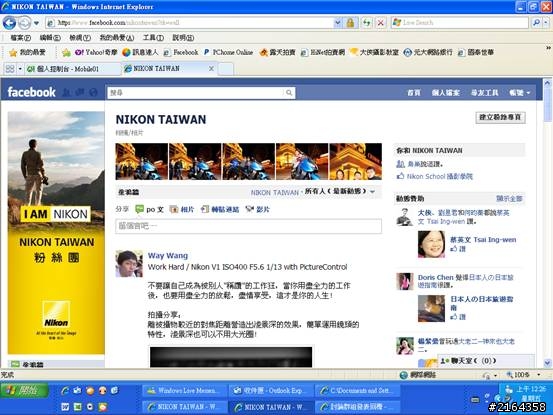
Task: Close the NIKON TAIWAN browser tab
Action: coord(211,69)
